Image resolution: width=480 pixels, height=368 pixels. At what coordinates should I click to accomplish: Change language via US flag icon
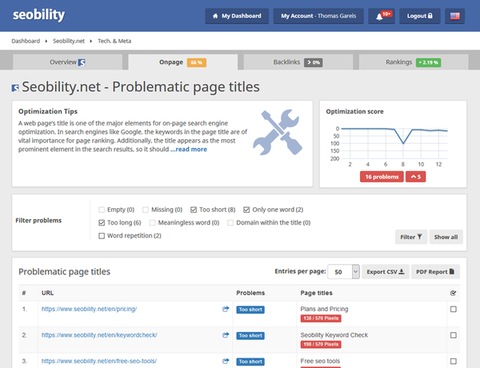(x=455, y=16)
